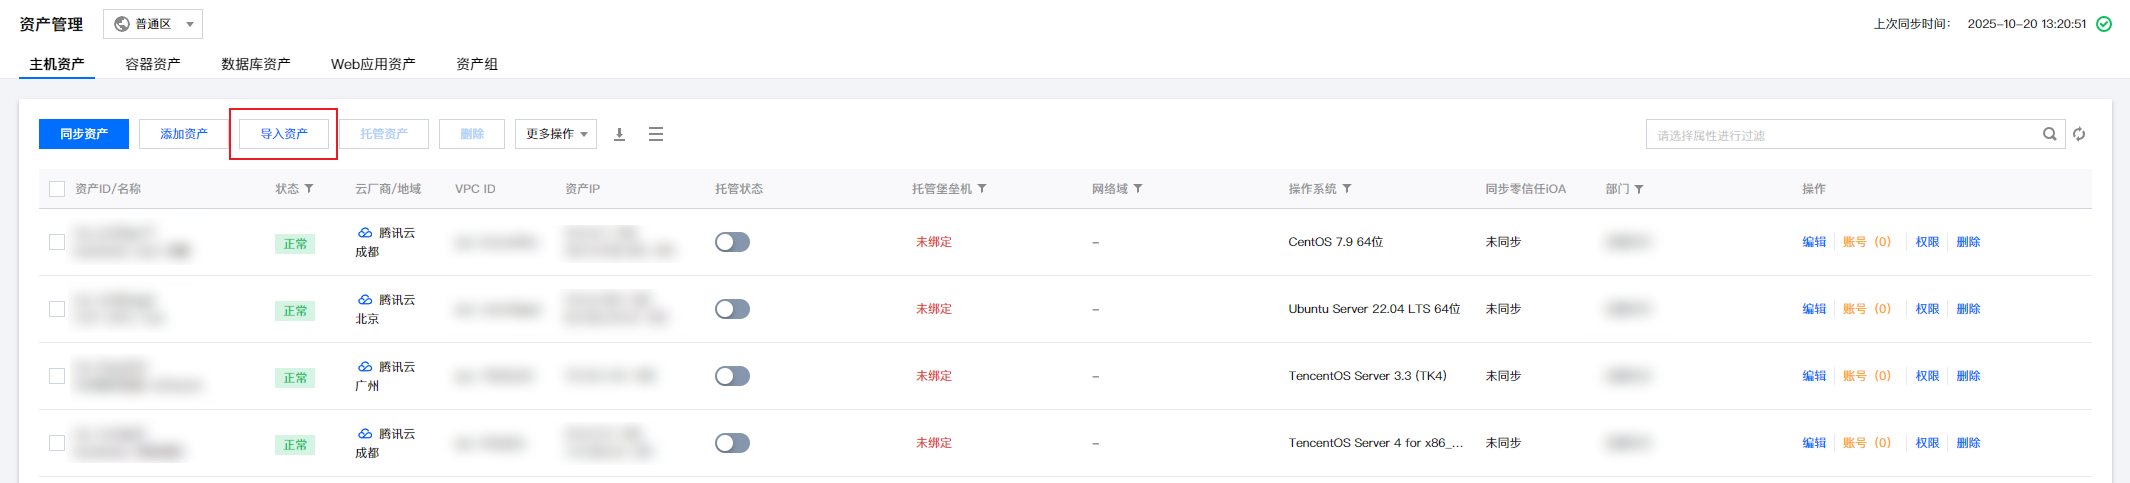This screenshot has height=483, width=2130.
Task: Click the download export icon
Action: coord(619,134)
